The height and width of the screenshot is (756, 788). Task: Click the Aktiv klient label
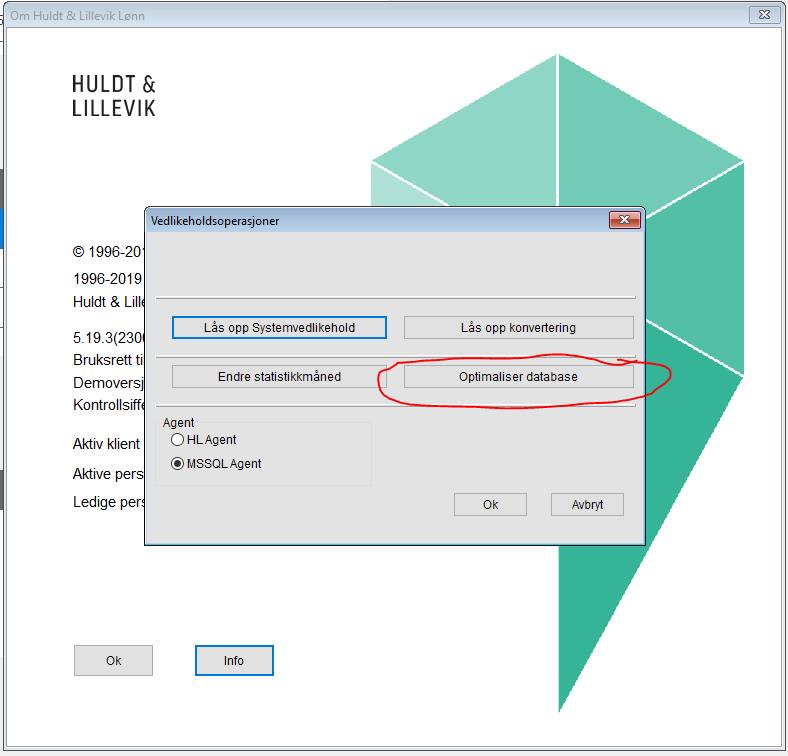107,444
